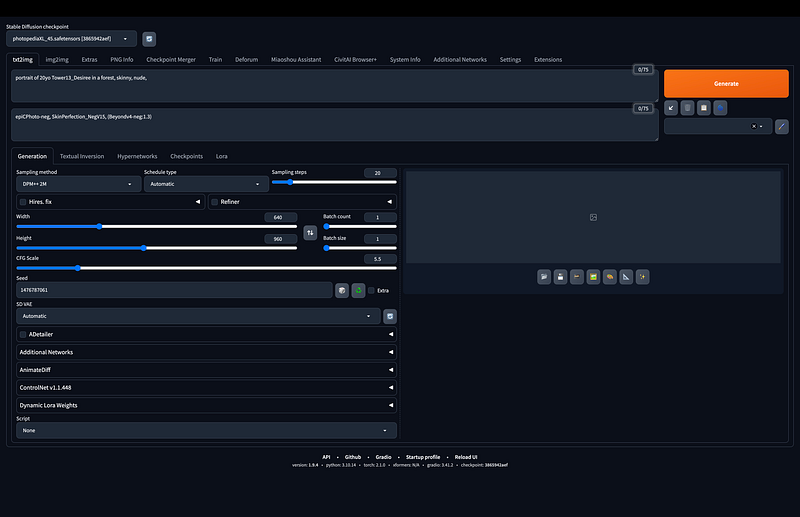Expand the Additional Networks accordion panel
800x517 pixels.
click(x=206, y=352)
